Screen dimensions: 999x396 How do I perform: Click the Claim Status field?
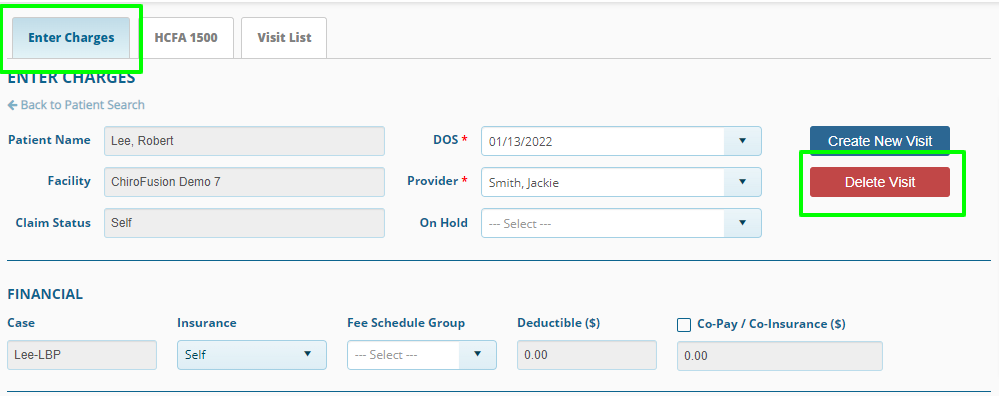pos(245,223)
